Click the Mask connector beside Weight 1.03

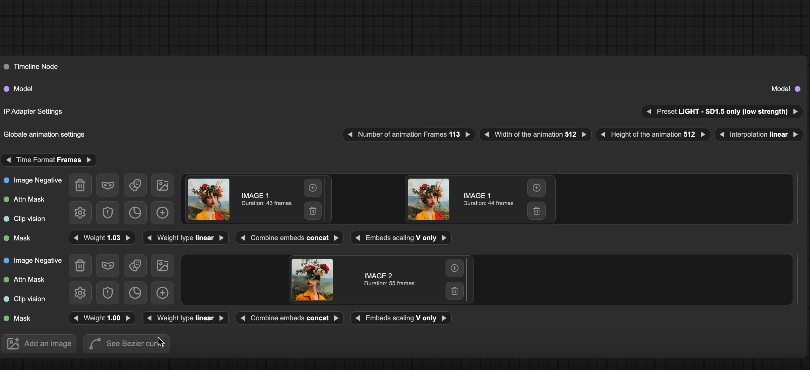click(6, 238)
